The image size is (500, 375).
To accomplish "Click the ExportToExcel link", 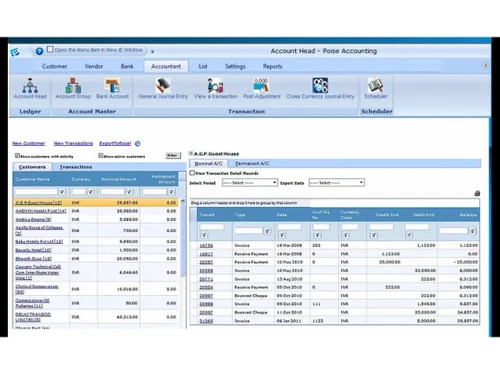I will point(115,143).
